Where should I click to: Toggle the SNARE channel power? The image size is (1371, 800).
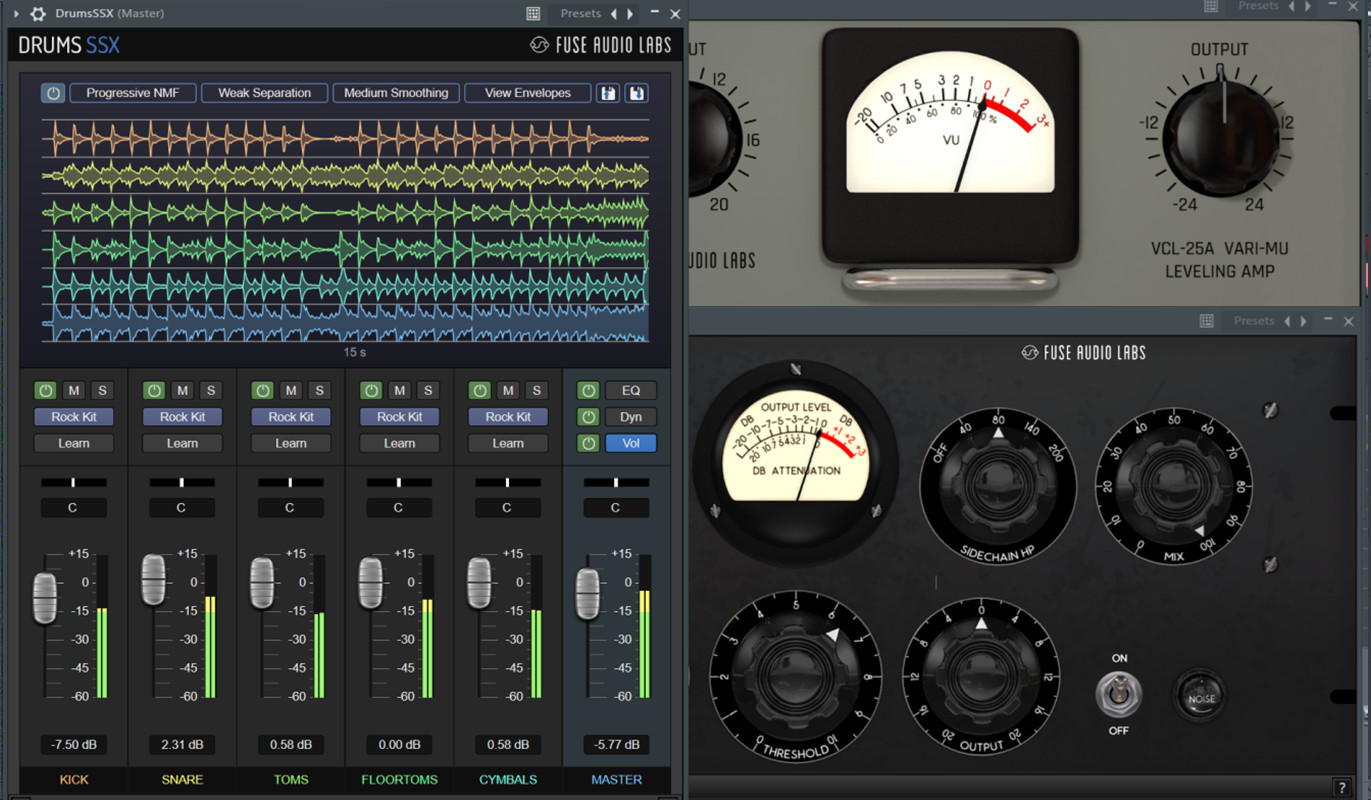pos(154,391)
